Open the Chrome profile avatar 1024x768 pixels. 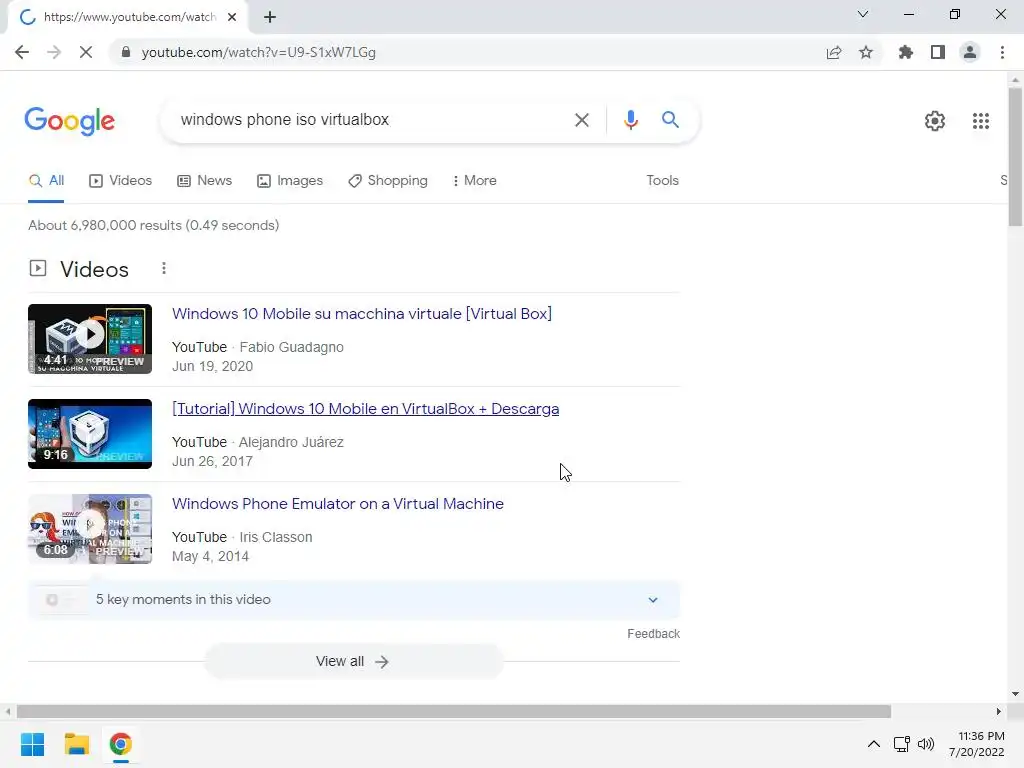pos(970,52)
